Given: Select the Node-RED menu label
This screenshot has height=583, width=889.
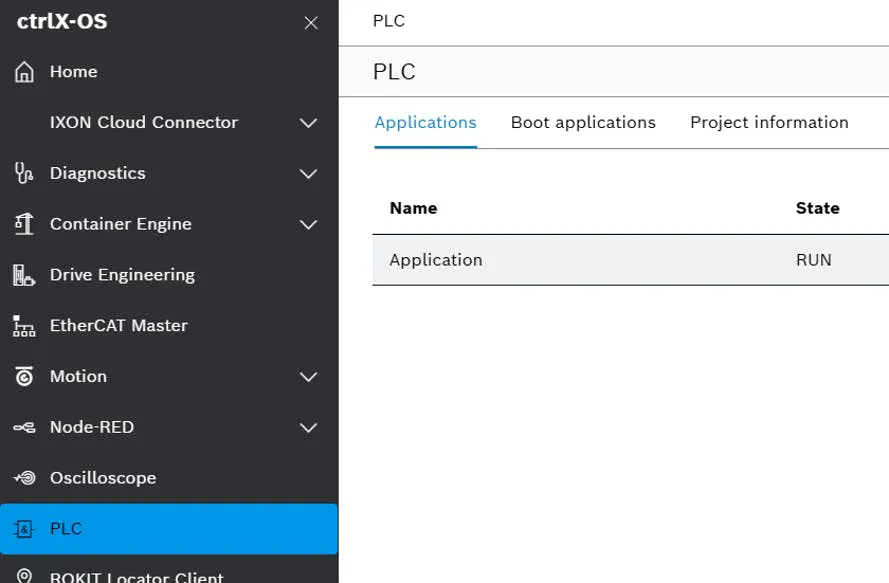Looking at the screenshot, I should tap(92, 427).
